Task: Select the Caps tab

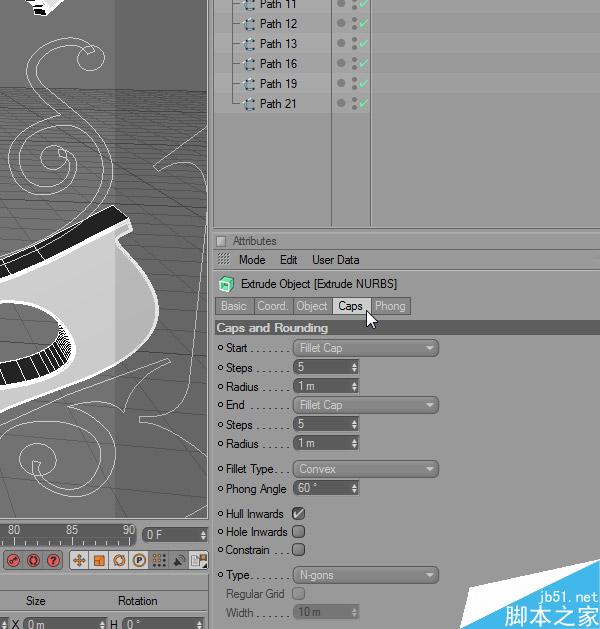Action: [351, 306]
